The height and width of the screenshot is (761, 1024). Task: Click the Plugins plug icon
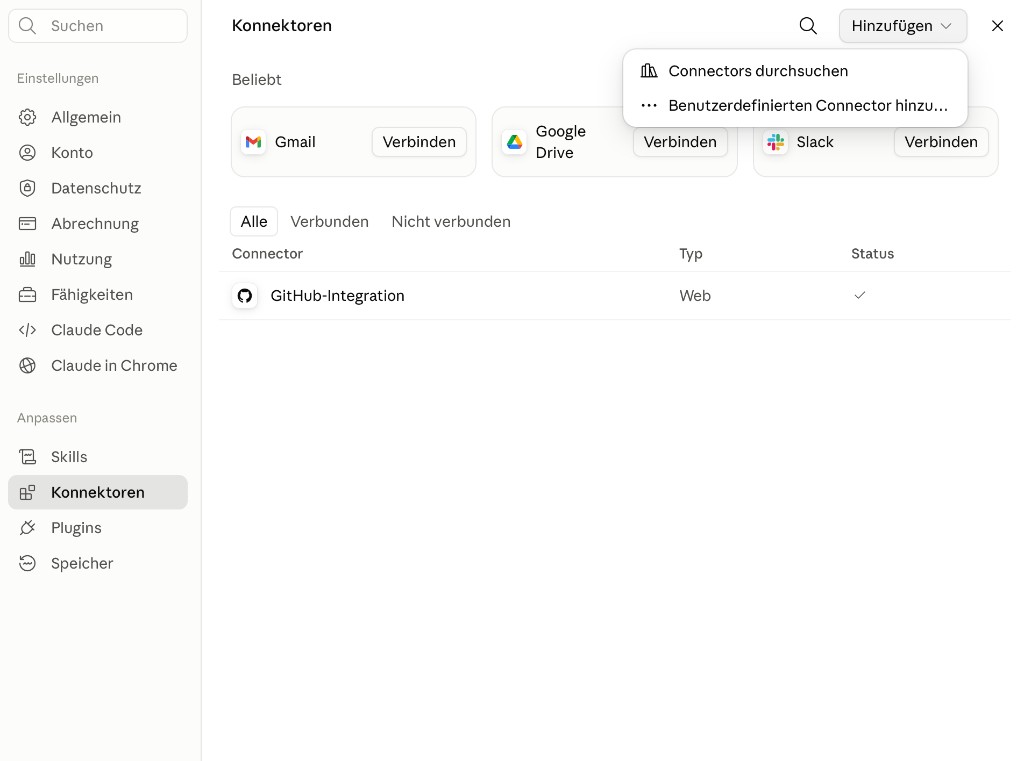[27, 528]
